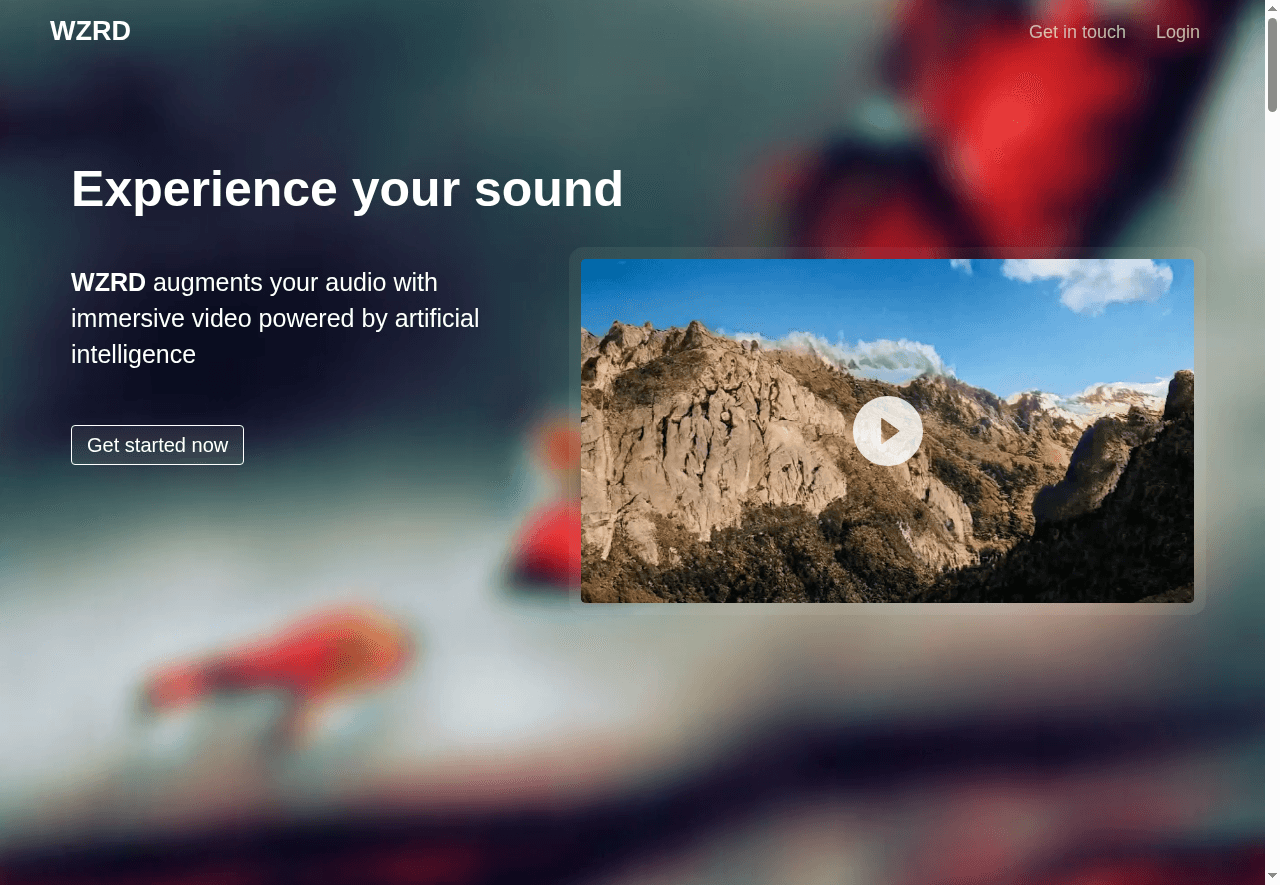Image resolution: width=1280 pixels, height=885 pixels.
Task: Click the WZRD logo in header
Action: click(90, 31)
